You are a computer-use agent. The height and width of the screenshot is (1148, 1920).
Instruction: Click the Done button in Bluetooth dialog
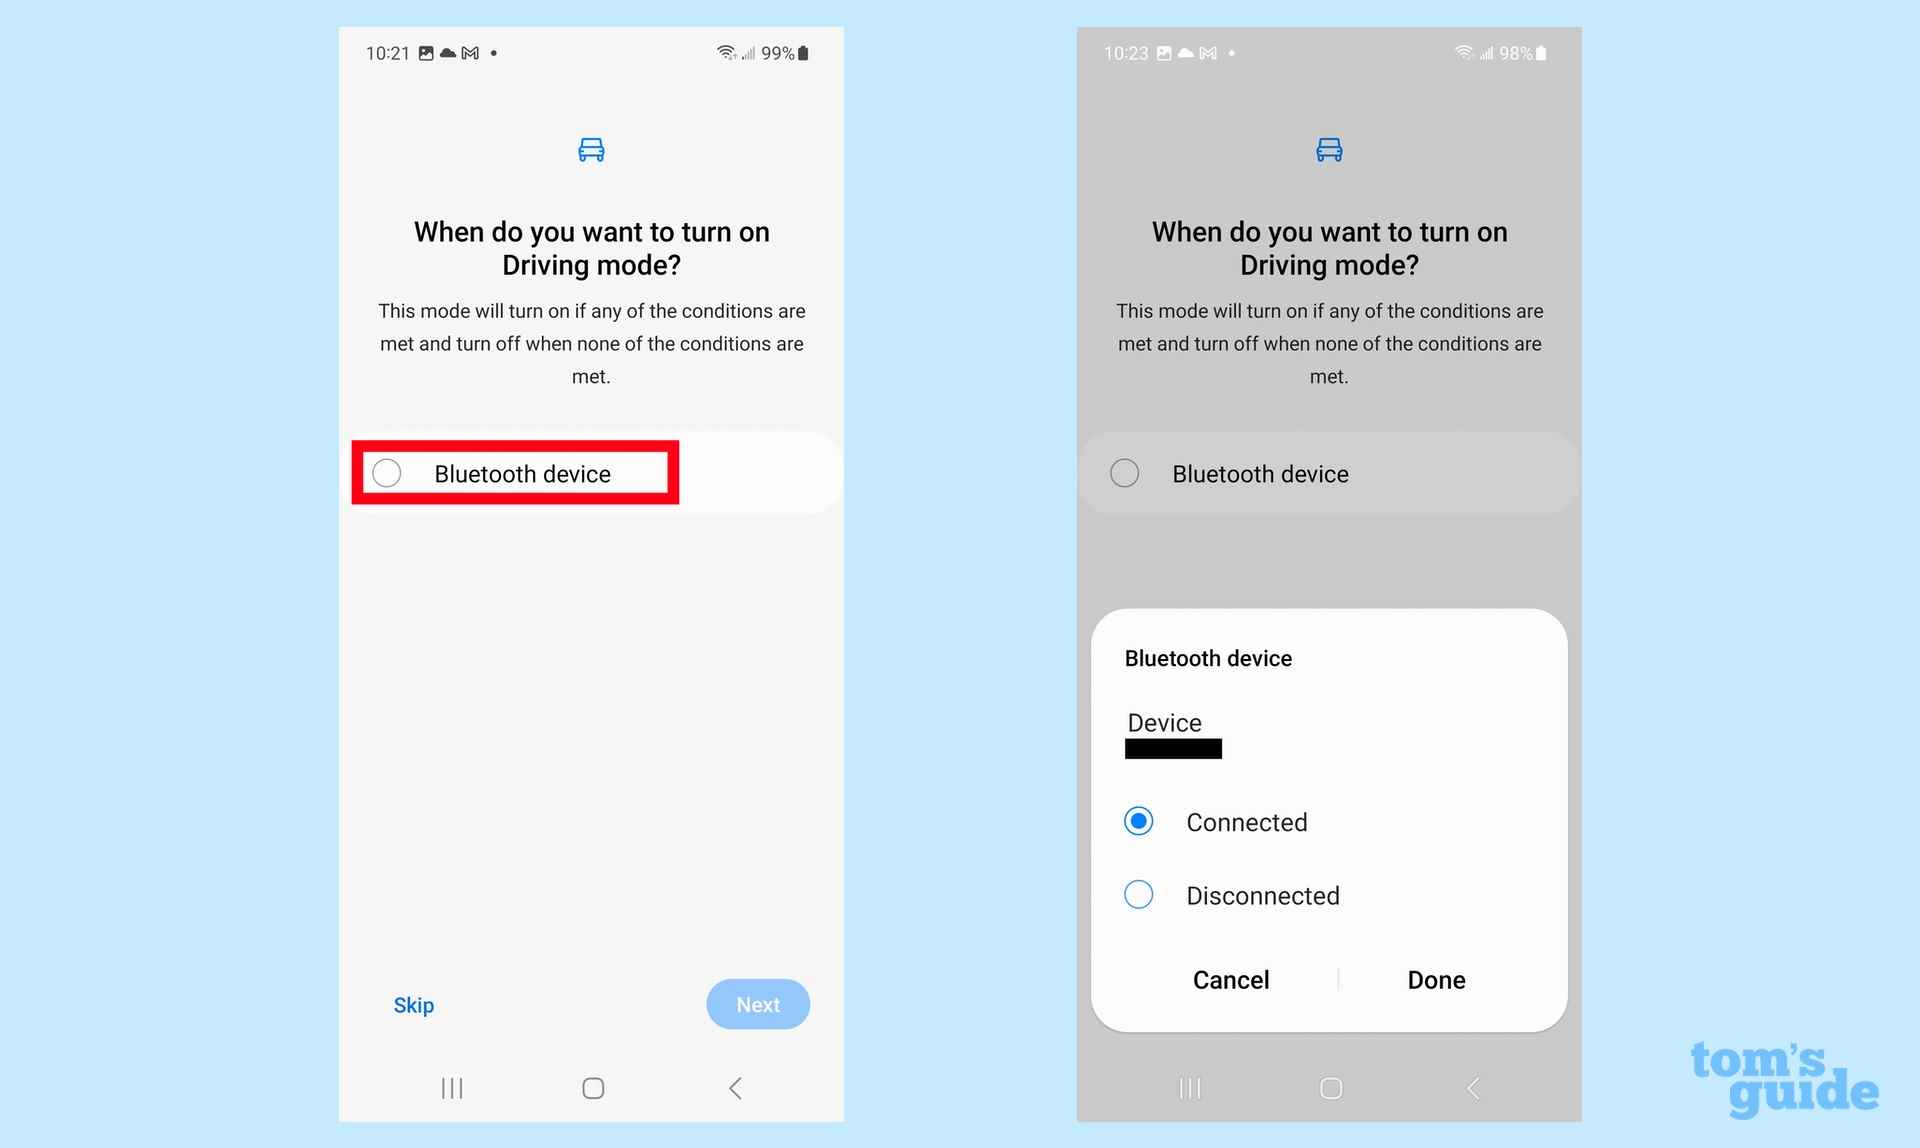(x=1438, y=980)
